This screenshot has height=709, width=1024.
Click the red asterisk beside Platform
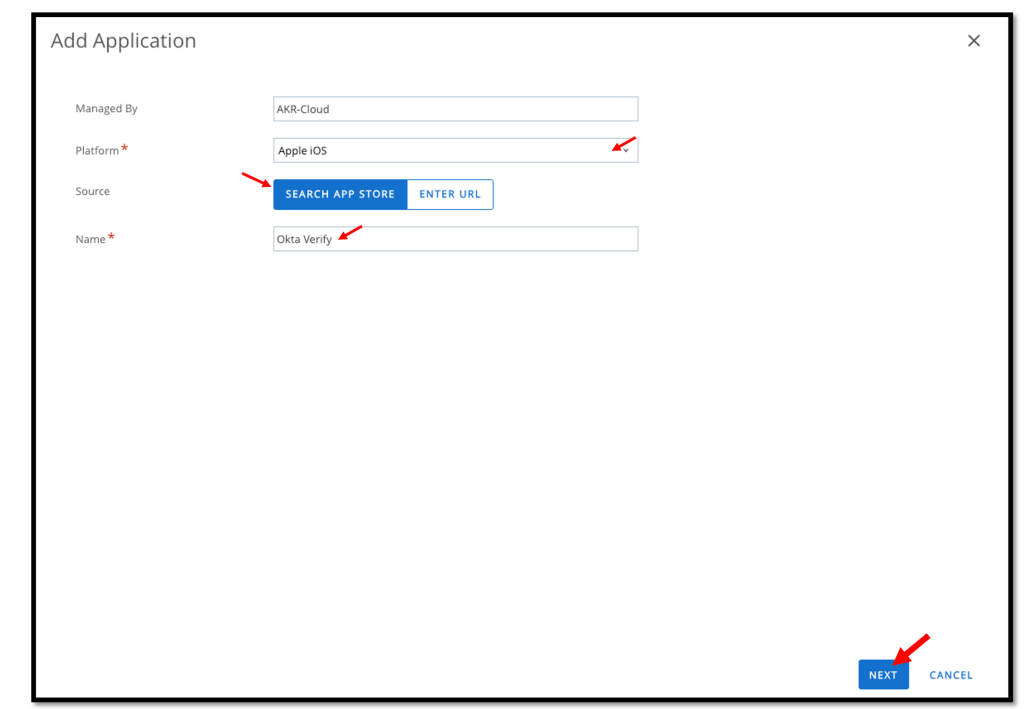click(x=125, y=150)
